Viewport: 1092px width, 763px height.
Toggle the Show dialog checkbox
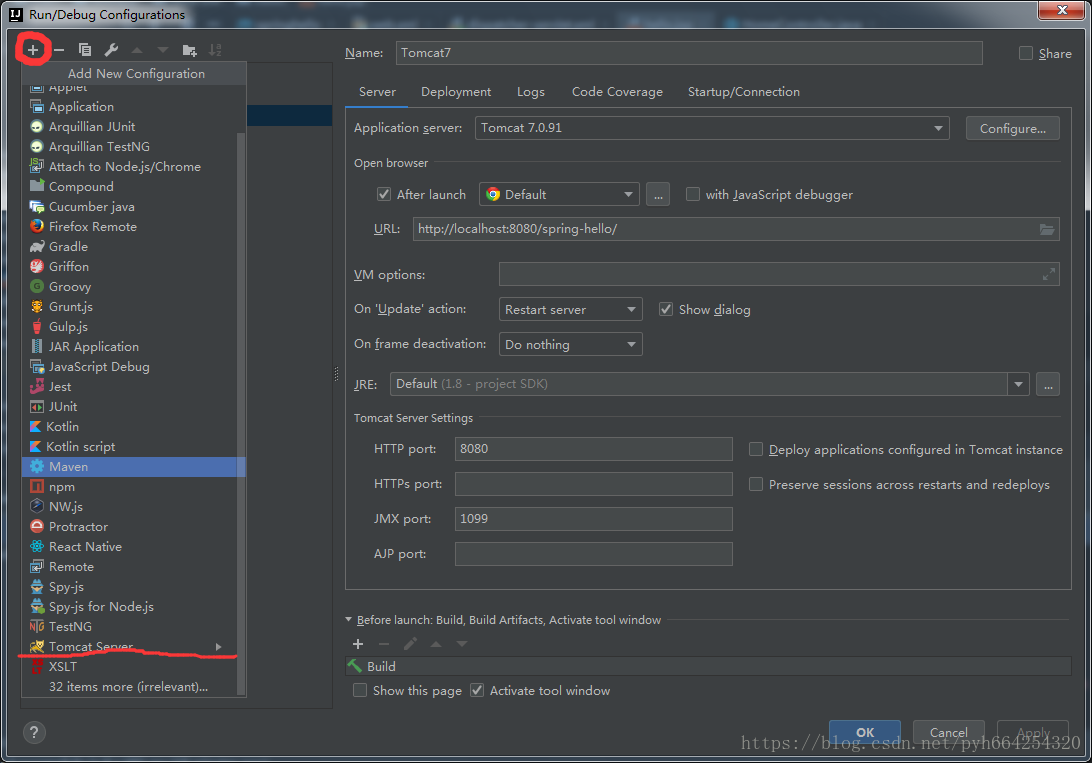[666, 309]
